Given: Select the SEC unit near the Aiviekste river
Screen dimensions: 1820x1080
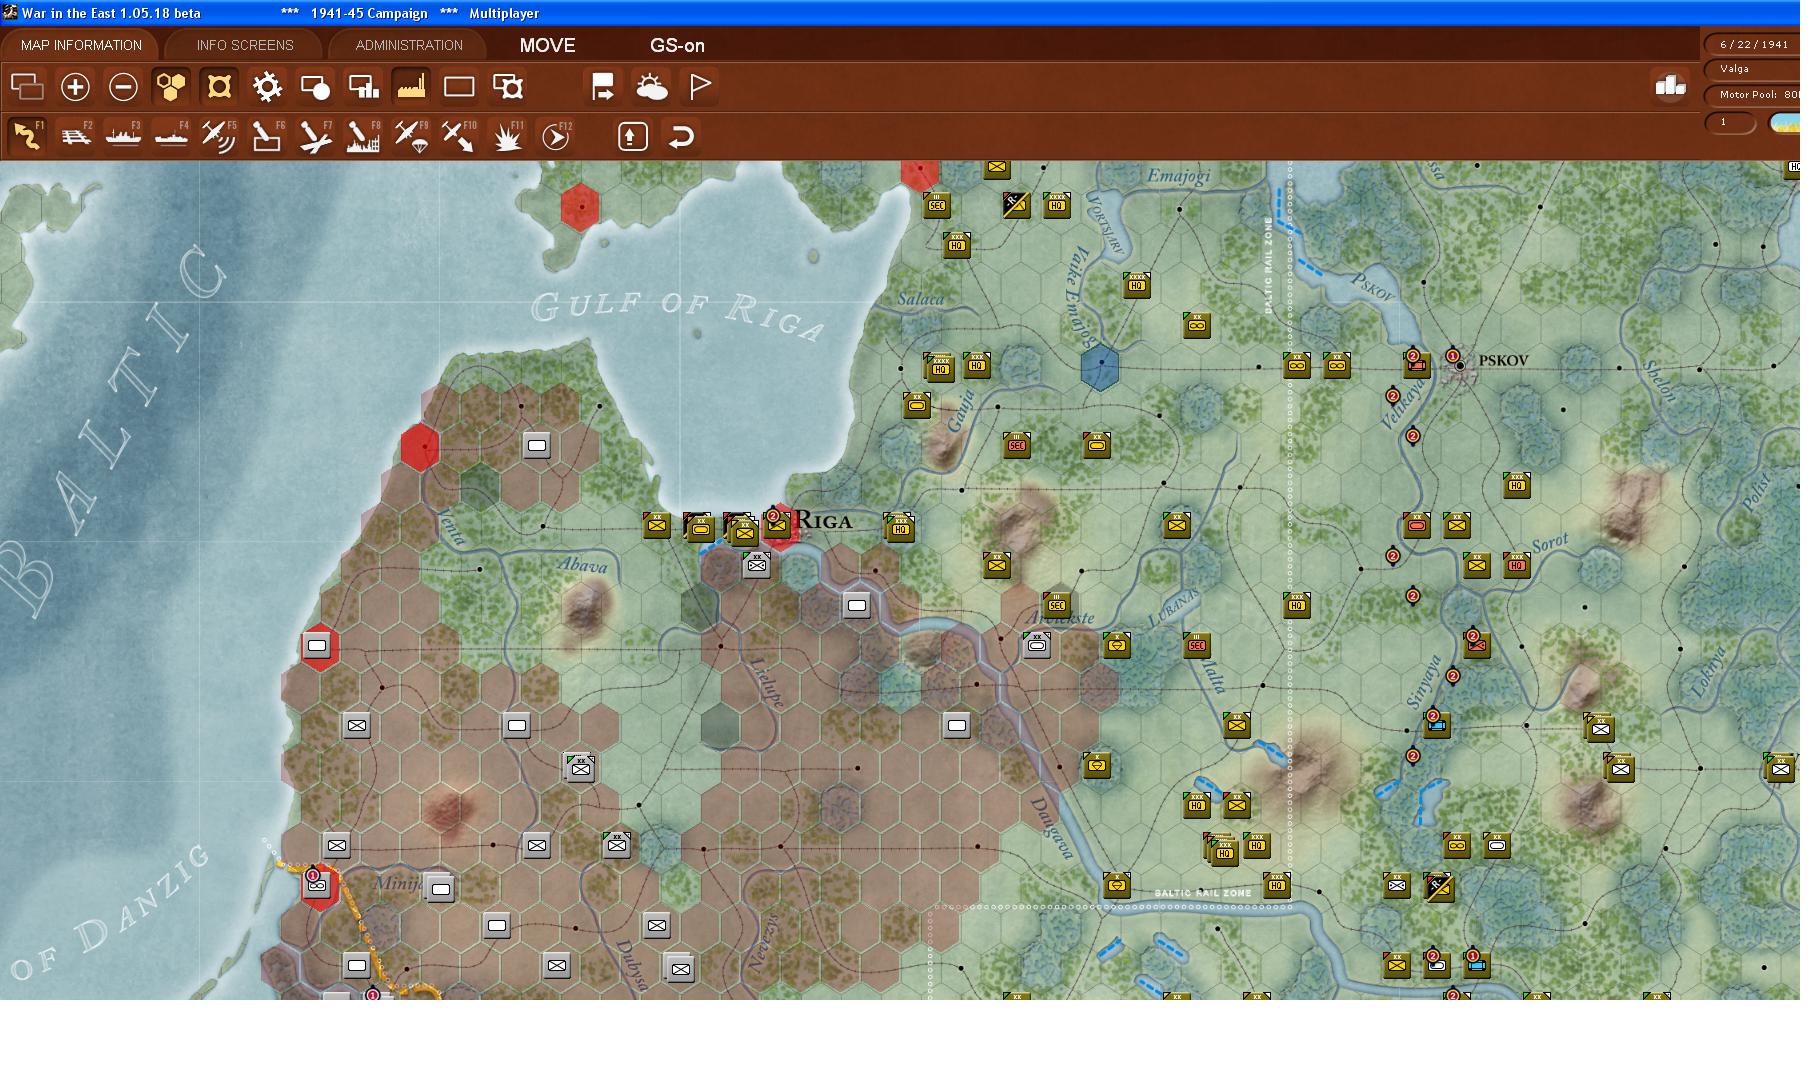Looking at the screenshot, I should (1057, 605).
